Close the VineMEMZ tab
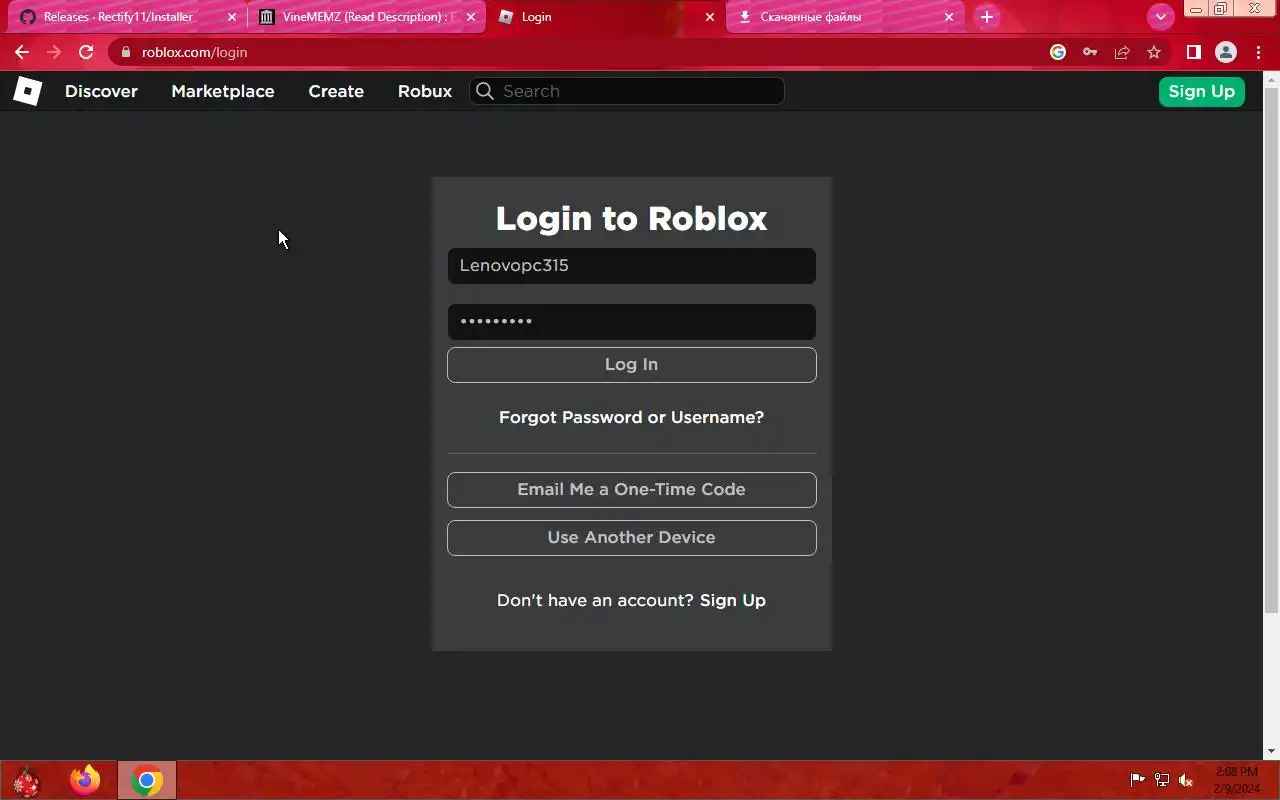1280x800 pixels. 471,17
